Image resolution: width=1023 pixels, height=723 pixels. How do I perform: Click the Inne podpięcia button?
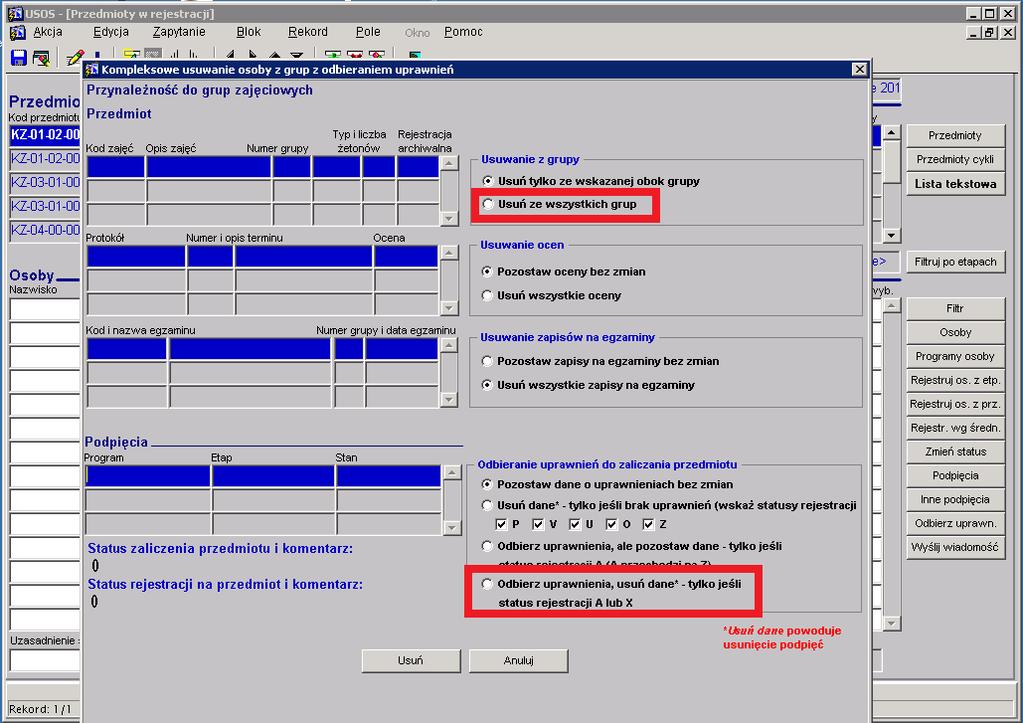pyautogui.click(x=955, y=499)
